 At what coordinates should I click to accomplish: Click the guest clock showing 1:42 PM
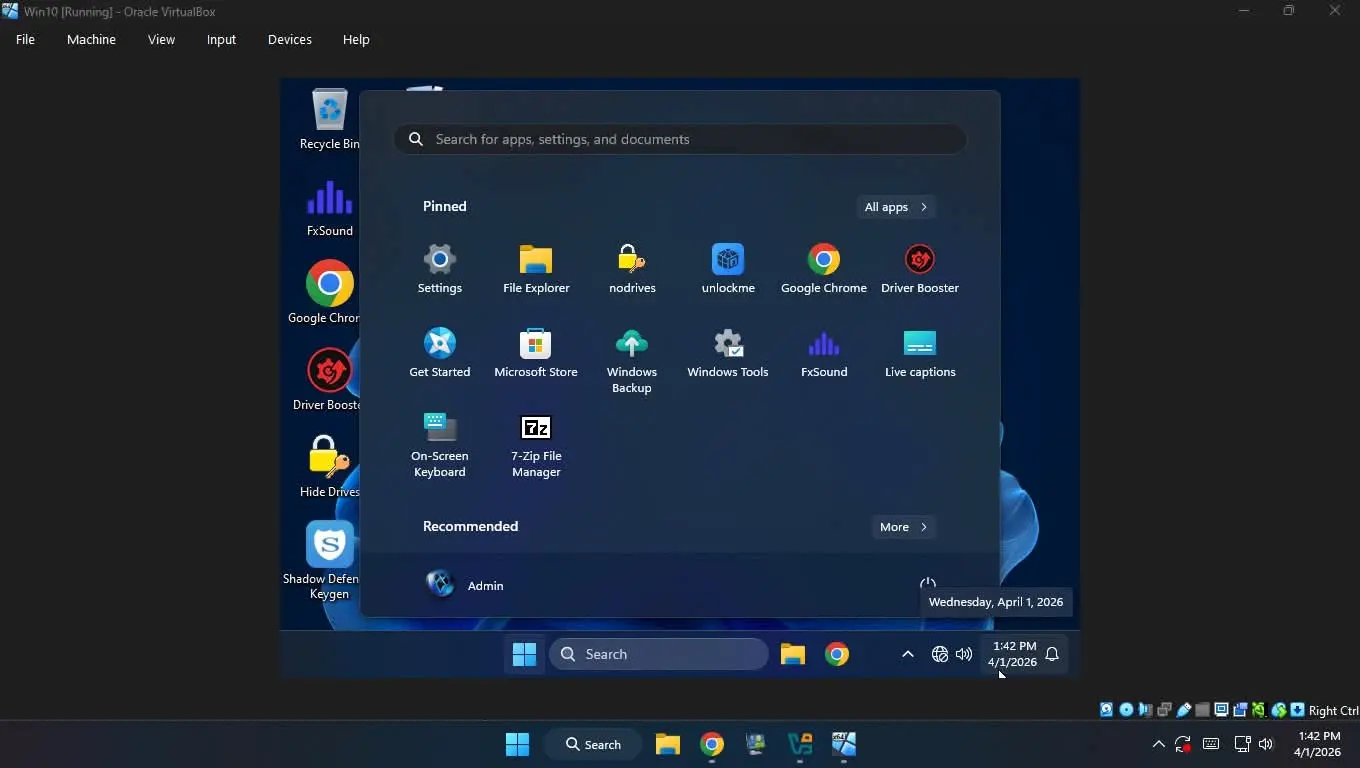(x=1013, y=654)
